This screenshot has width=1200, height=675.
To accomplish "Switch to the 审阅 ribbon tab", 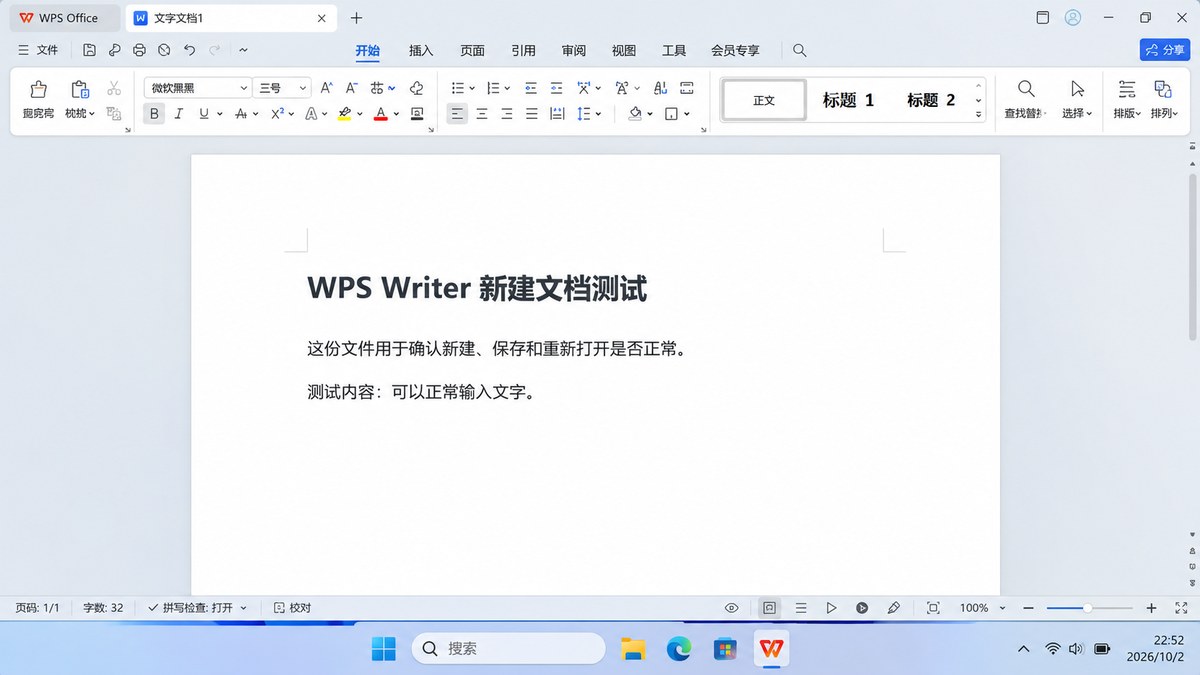I will (573, 50).
